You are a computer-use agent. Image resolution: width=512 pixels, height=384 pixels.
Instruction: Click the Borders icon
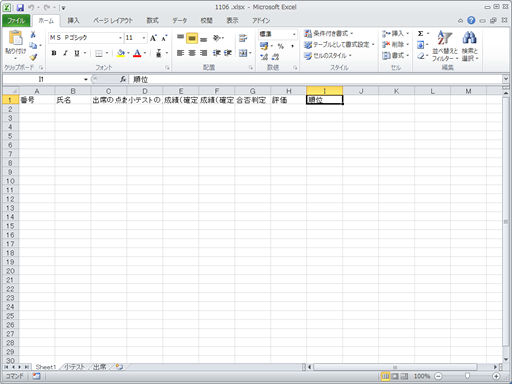[x=99, y=53]
